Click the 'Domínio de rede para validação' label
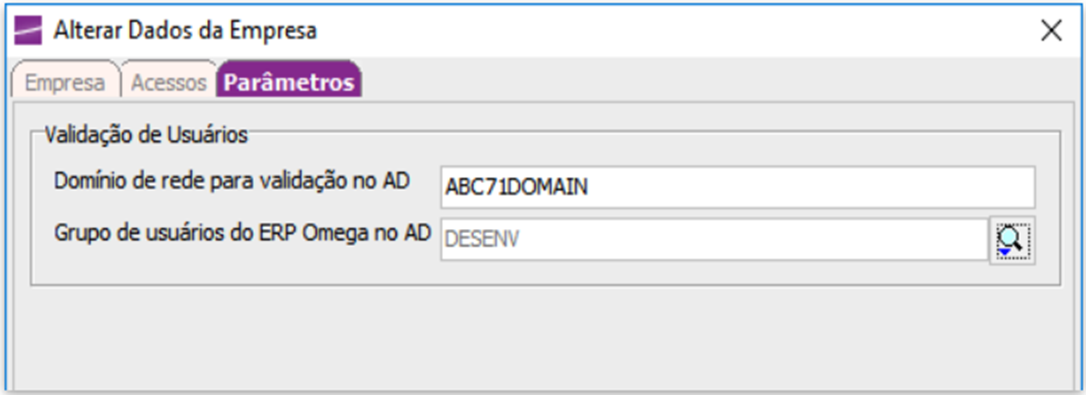1086x395 pixels. pos(231,181)
